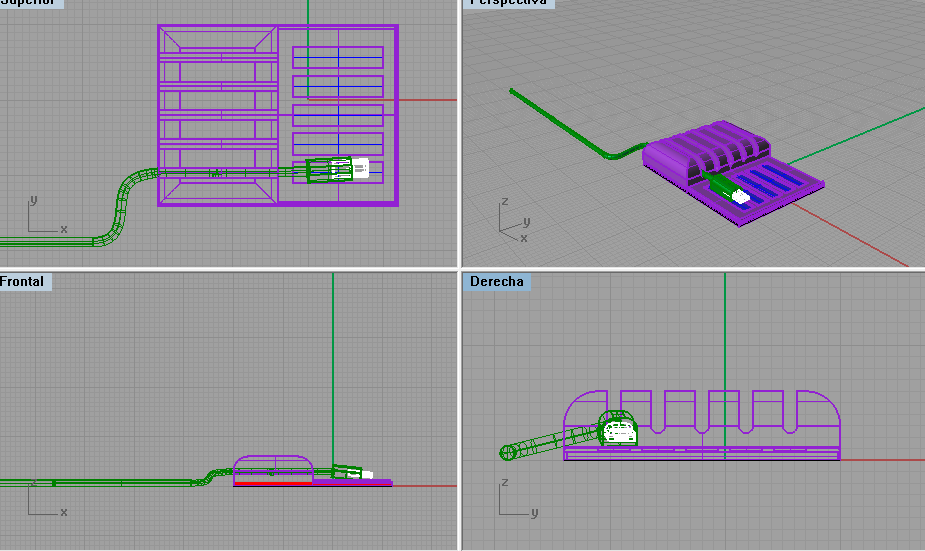Click the axes icon in Derecha viewport
The height and width of the screenshot is (551, 925).
pyautogui.click(x=512, y=503)
